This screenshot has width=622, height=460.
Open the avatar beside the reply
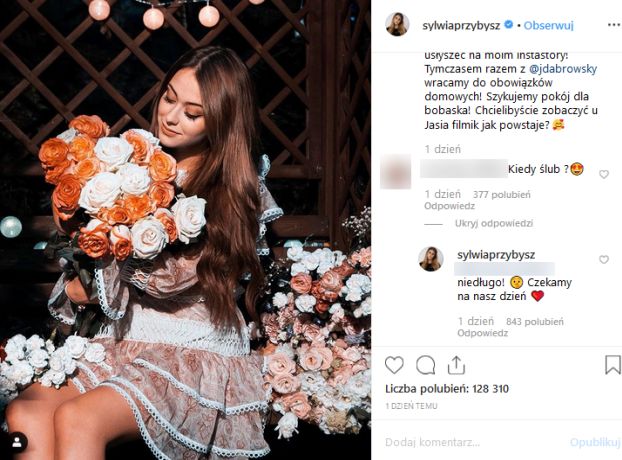click(431, 259)
